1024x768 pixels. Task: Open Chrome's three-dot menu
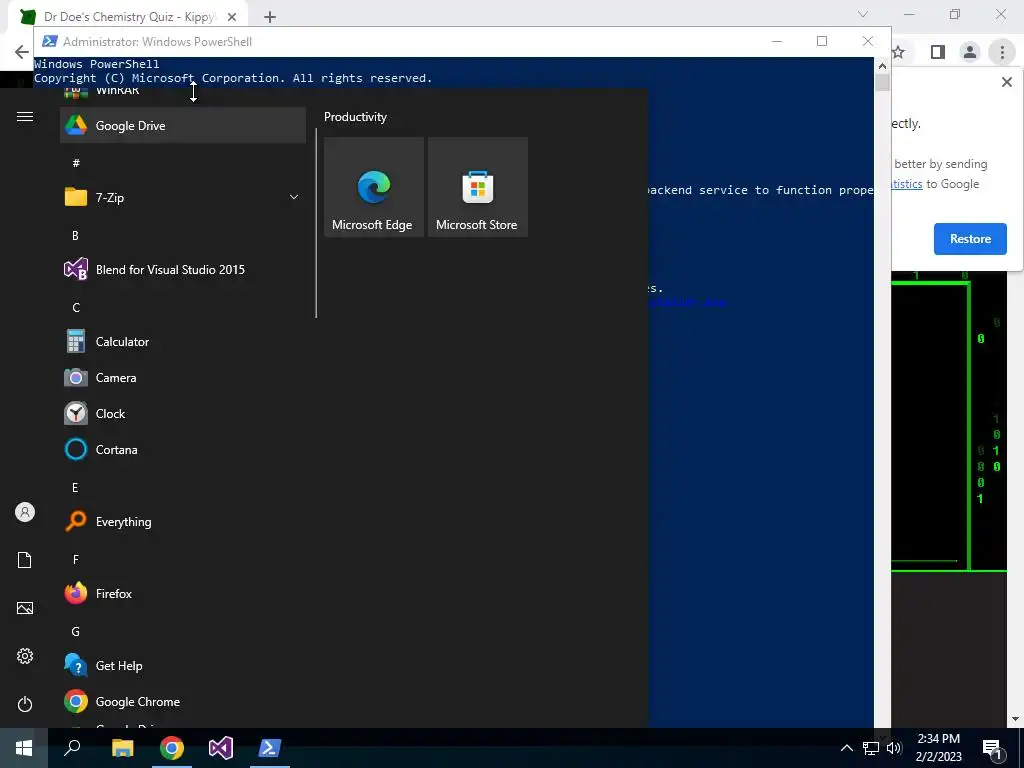(x=1002, y=52)
